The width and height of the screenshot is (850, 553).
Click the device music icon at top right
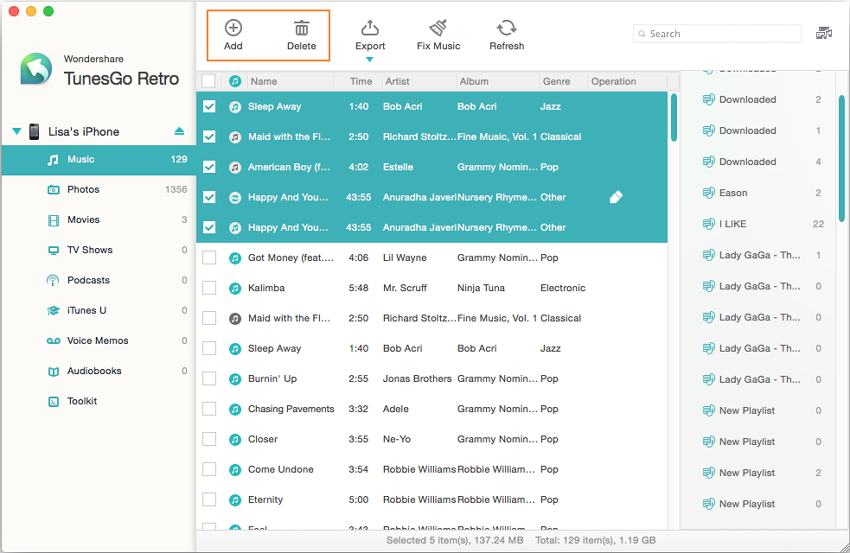pyautogui.click(x=824, y=33)
